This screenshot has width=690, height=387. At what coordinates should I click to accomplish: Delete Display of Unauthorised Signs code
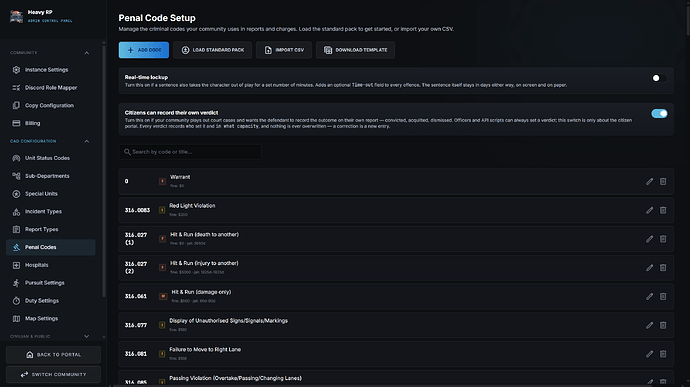(x=663, y=325)
